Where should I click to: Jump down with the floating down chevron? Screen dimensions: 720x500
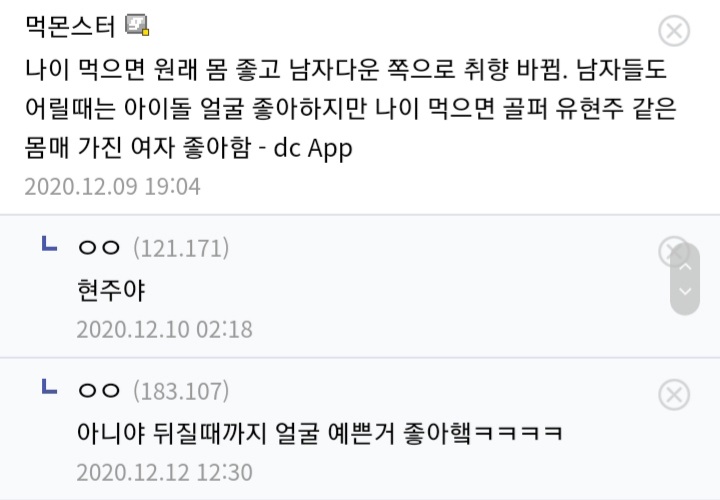(x=685, y=292)
